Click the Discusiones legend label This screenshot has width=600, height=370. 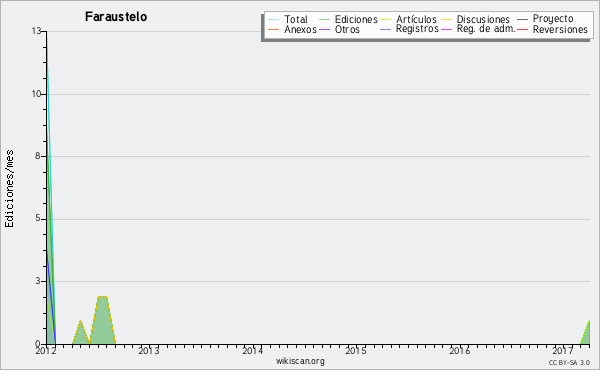point(483,19)
